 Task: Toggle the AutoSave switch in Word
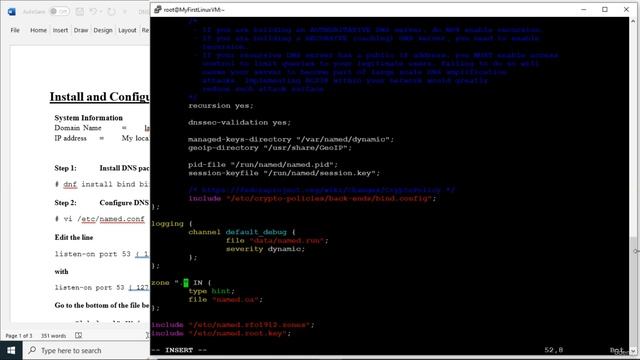[x=59, y=11]
